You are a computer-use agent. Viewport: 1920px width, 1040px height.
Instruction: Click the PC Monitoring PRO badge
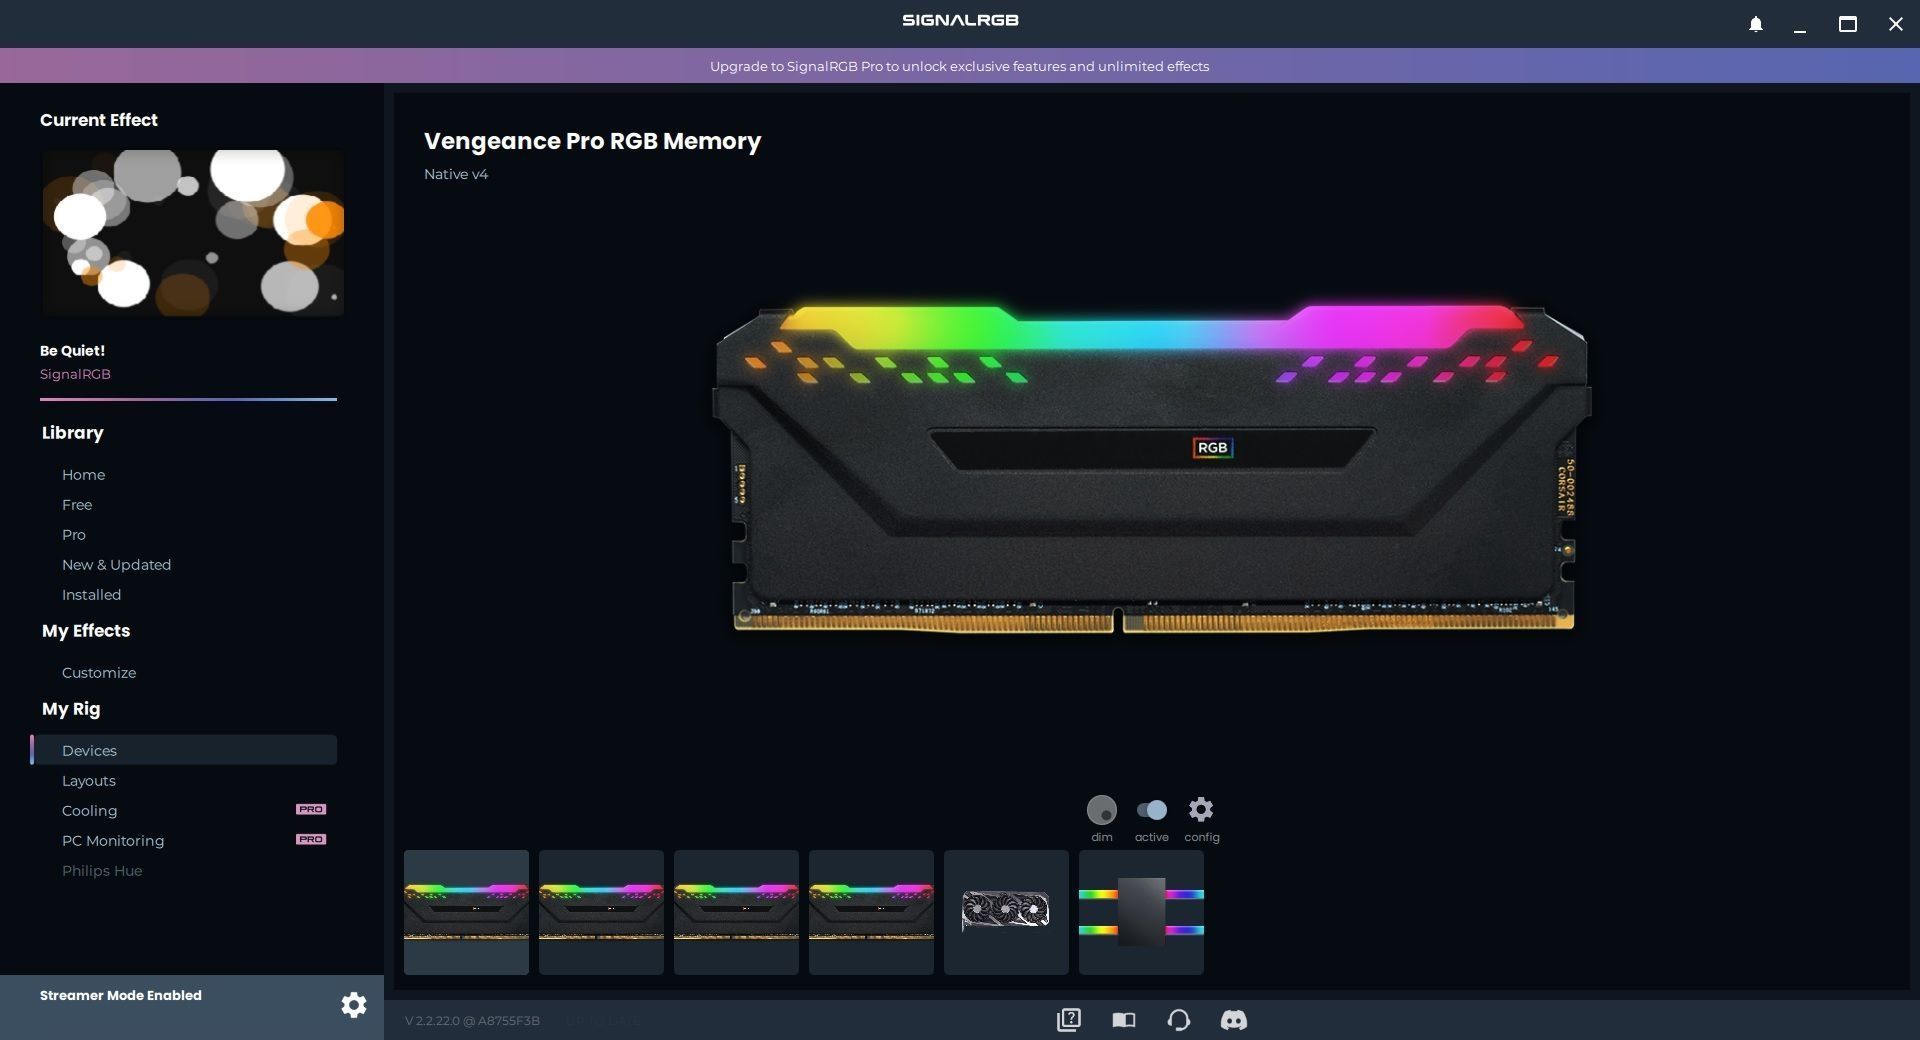pos(311,839)
